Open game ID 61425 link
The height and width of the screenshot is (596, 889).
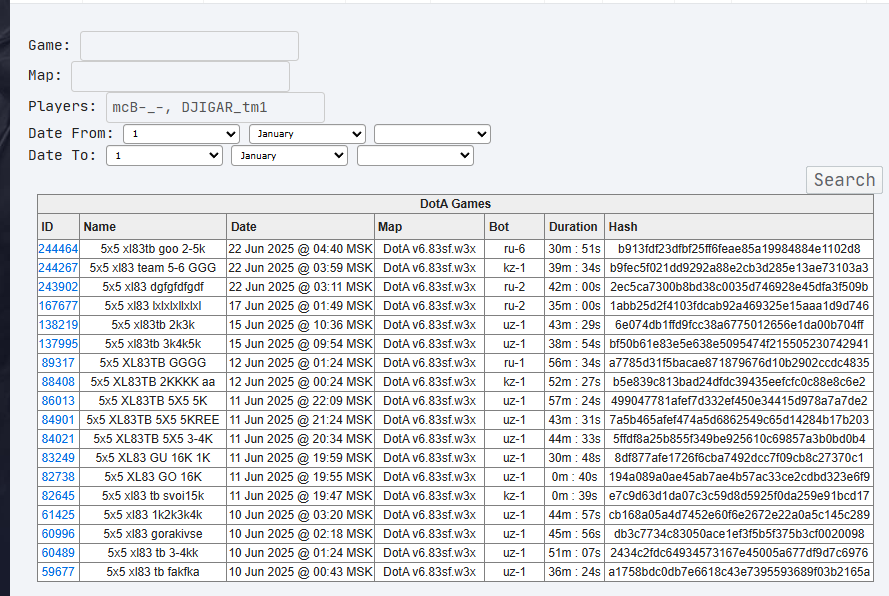pyautogui.click(x=58, y=515)
